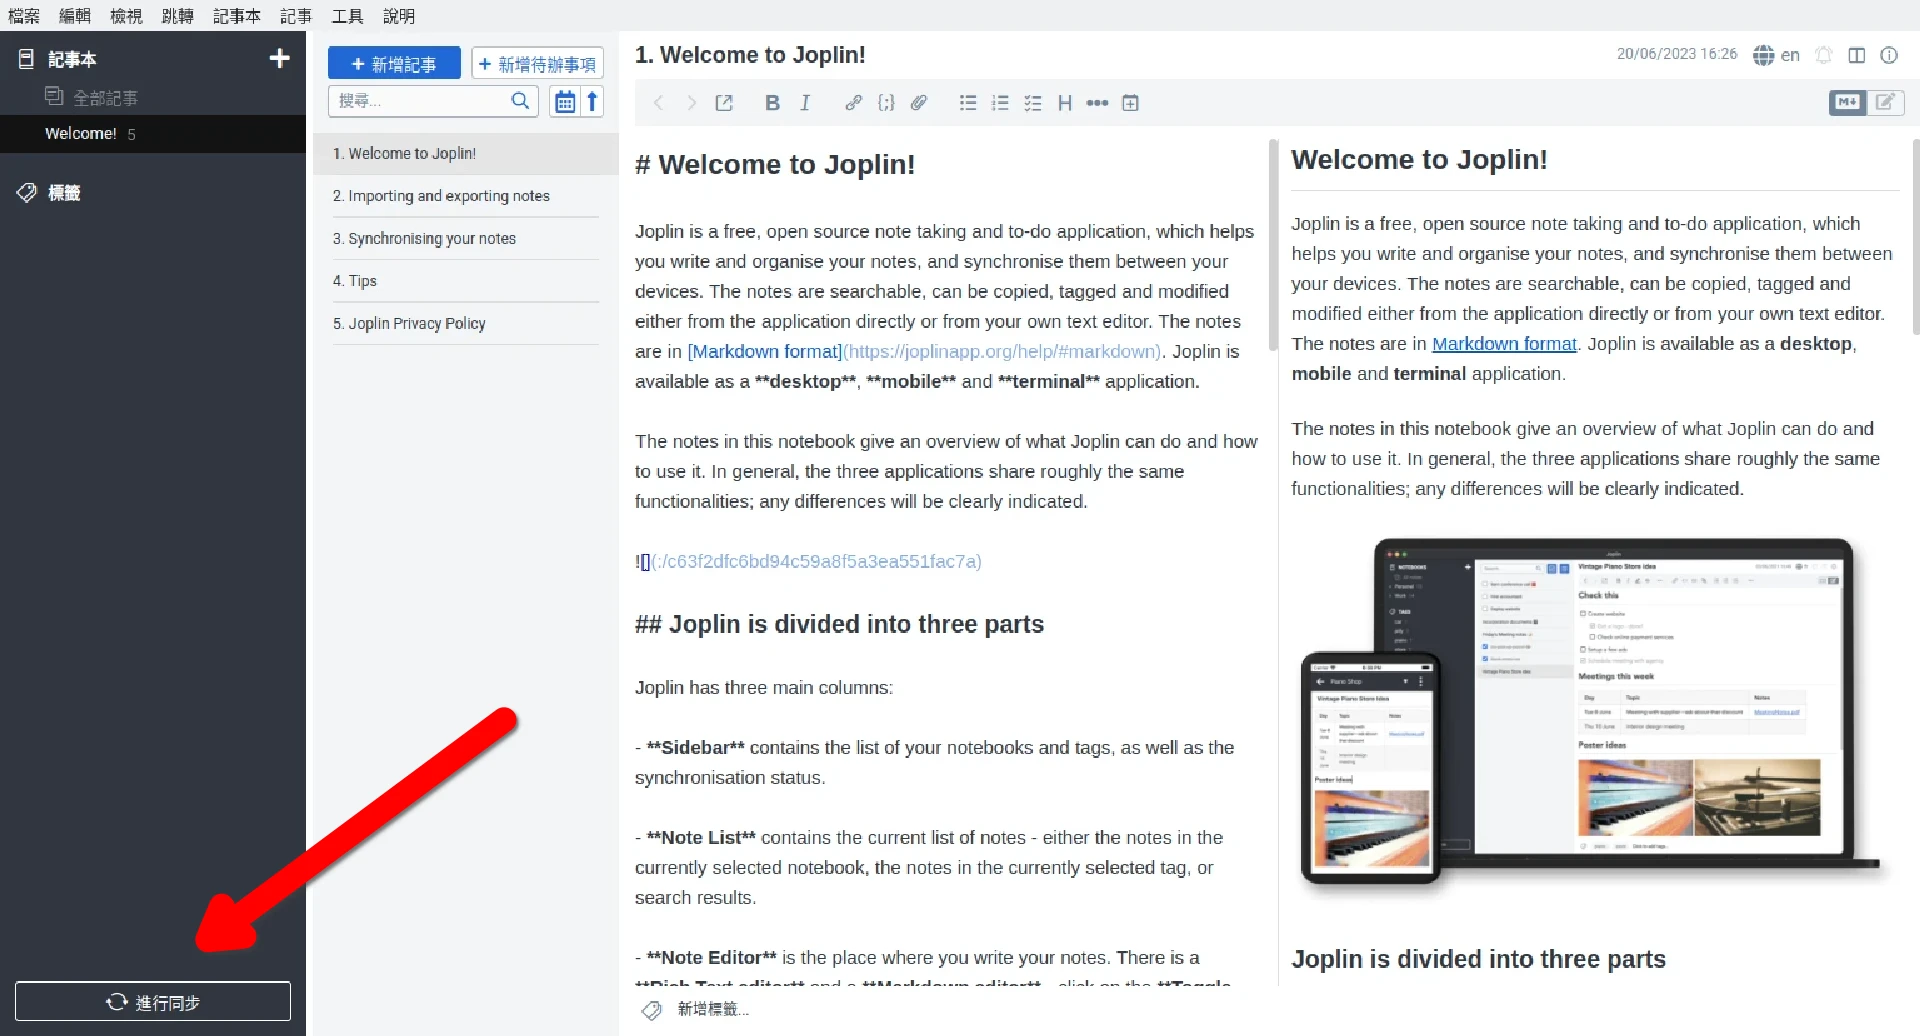Image resolution: width=1920 pixels, height=1036 pixels.
Task: Click the 進行同步 synchronise button
Action: click(x=153, y=1002)
